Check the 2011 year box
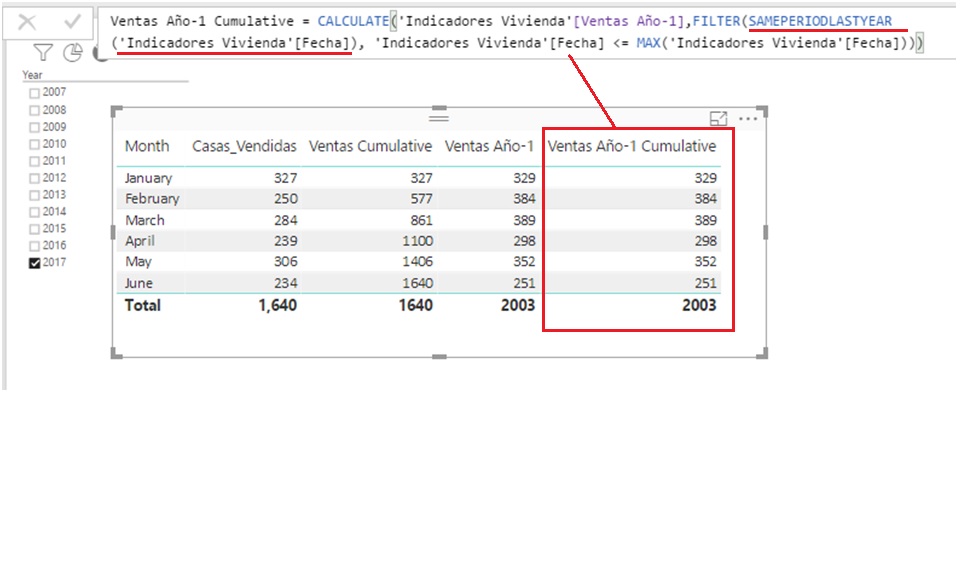This screenshot has width=975, height=588. [x=35, y=162]
